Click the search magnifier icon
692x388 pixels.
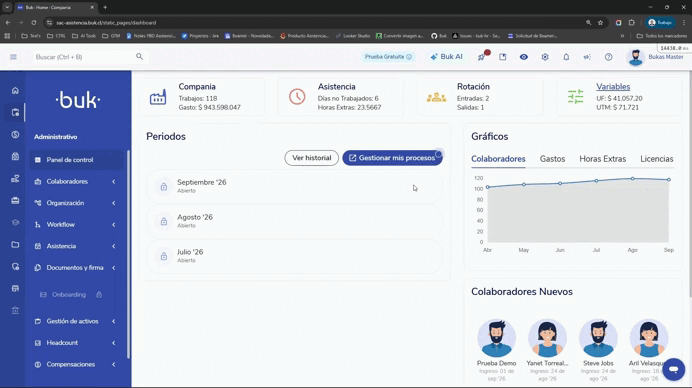pos(139,57)
